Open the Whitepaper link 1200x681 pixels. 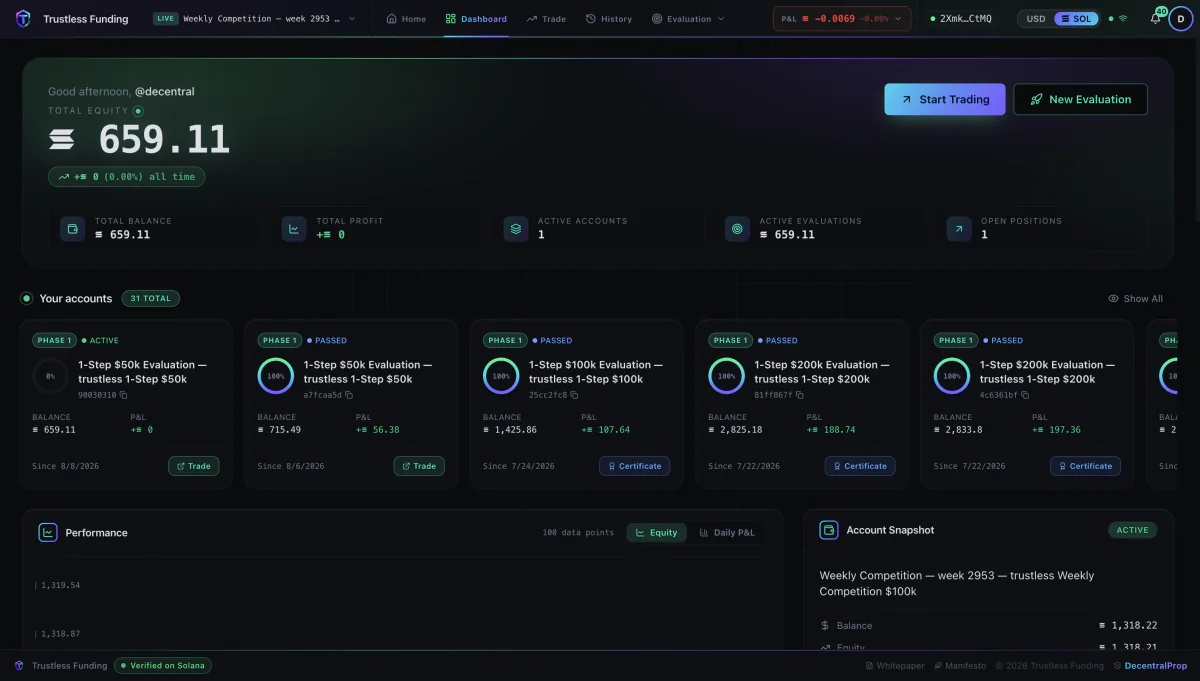(895, 665)
